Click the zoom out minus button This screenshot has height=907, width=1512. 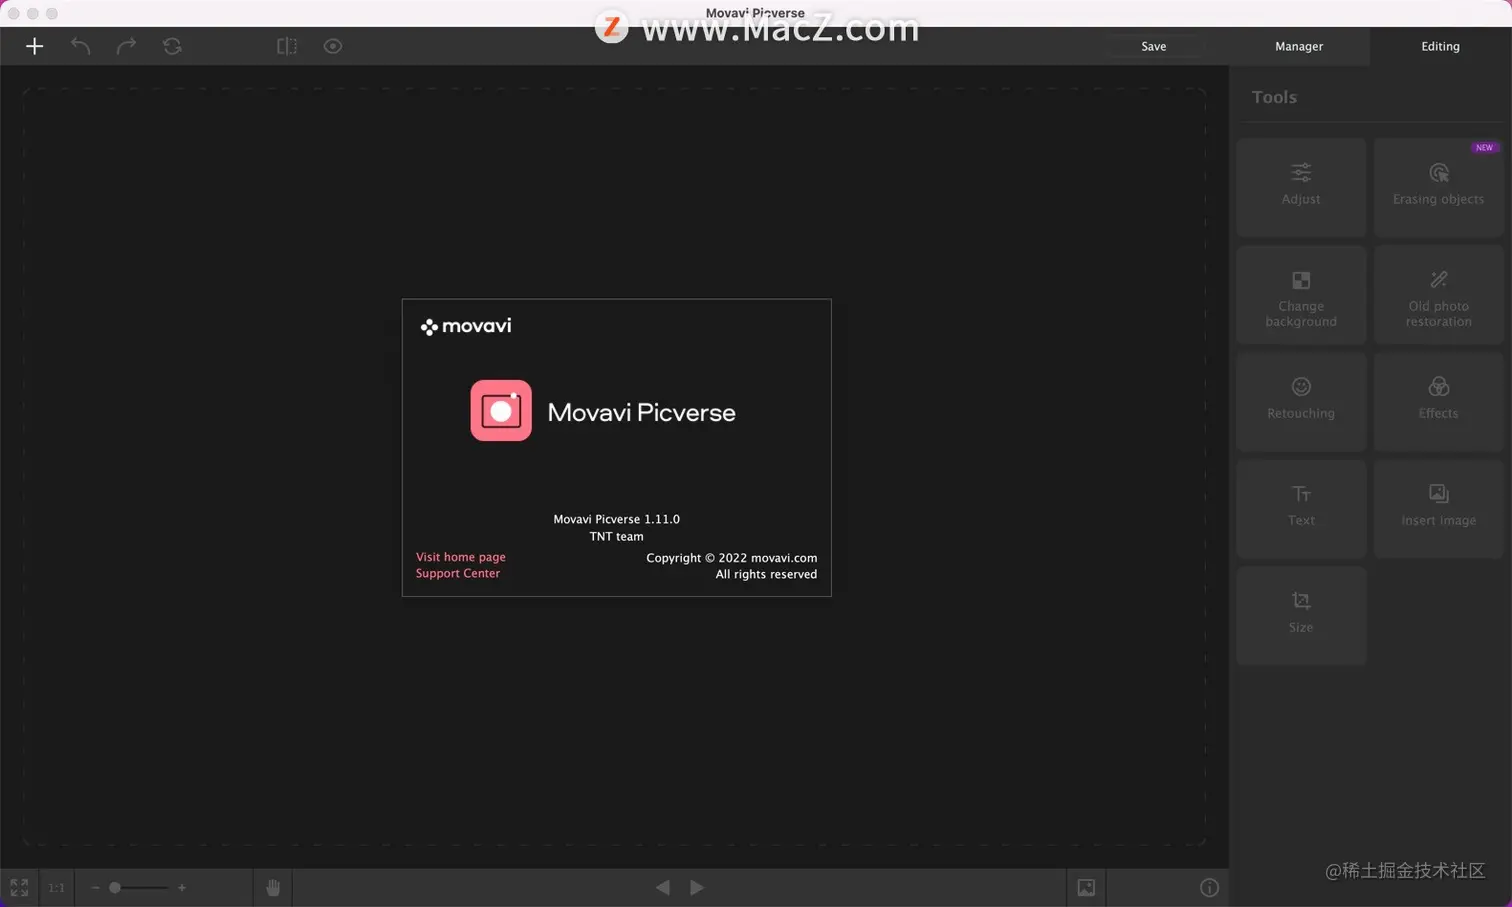pos(95,887)
